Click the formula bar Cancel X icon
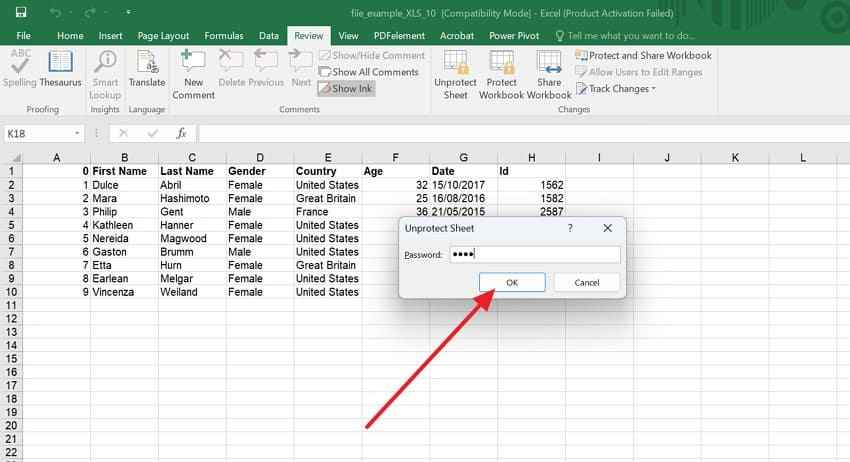The height and width of the screenshot is (462, 850). click(123, 133)
